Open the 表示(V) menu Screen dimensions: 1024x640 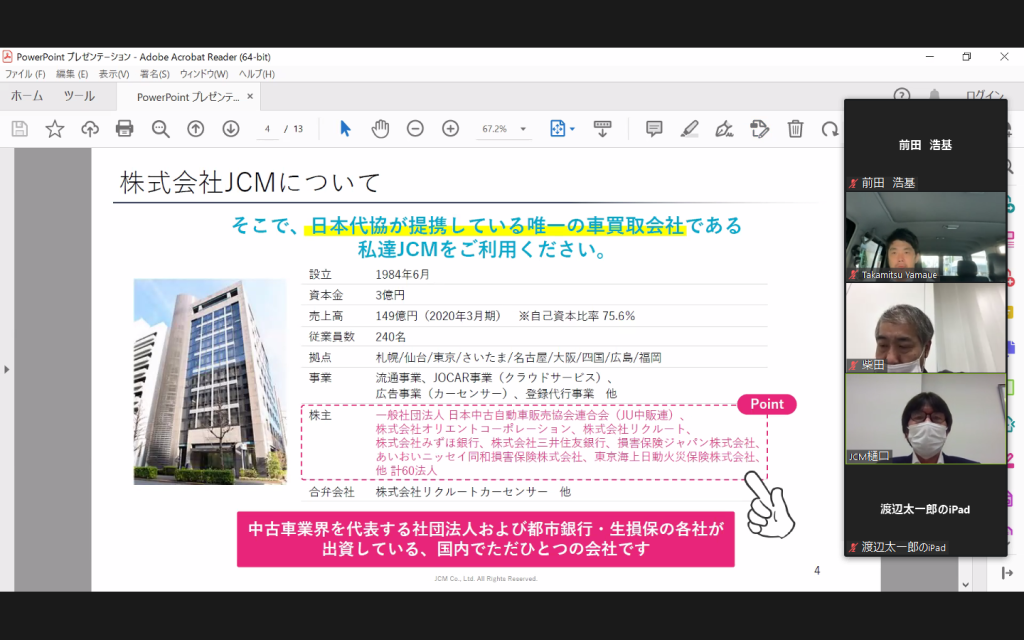[114, 74]
